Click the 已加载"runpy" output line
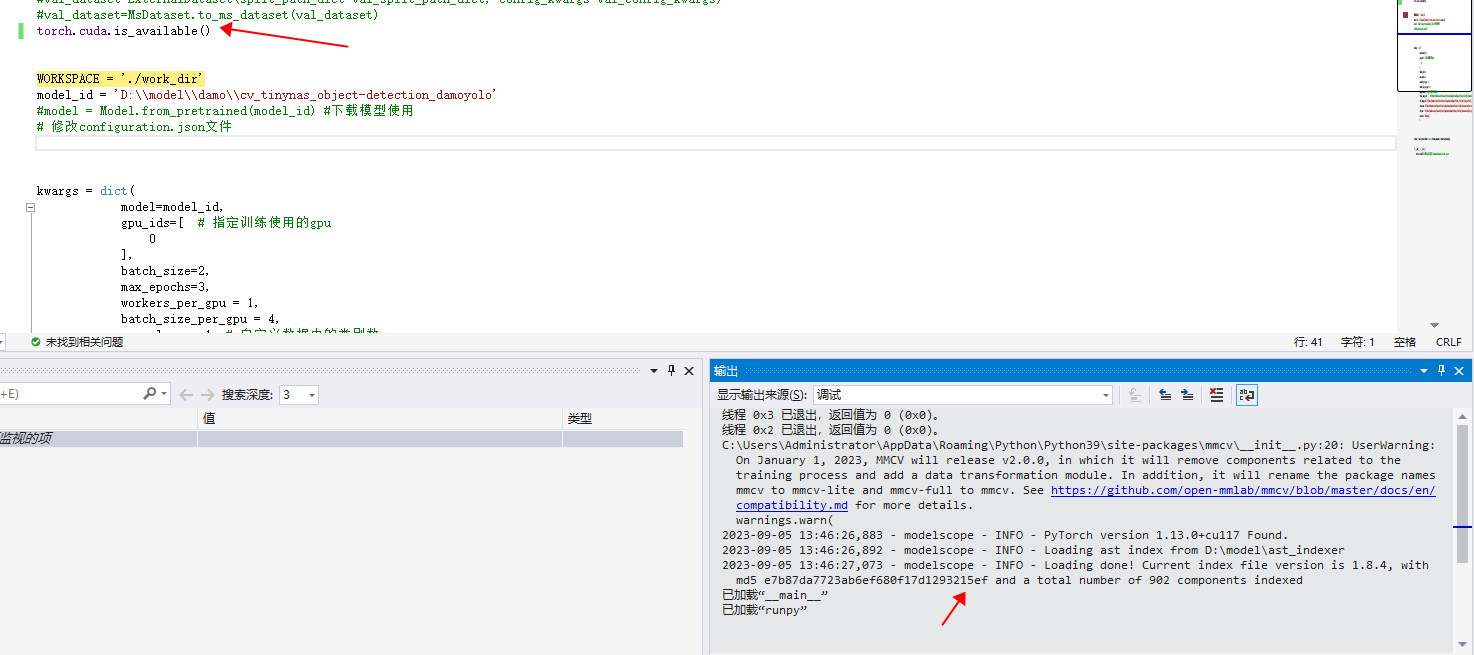The height and width of the screenshot is (655, 1474). coord(764,610)
